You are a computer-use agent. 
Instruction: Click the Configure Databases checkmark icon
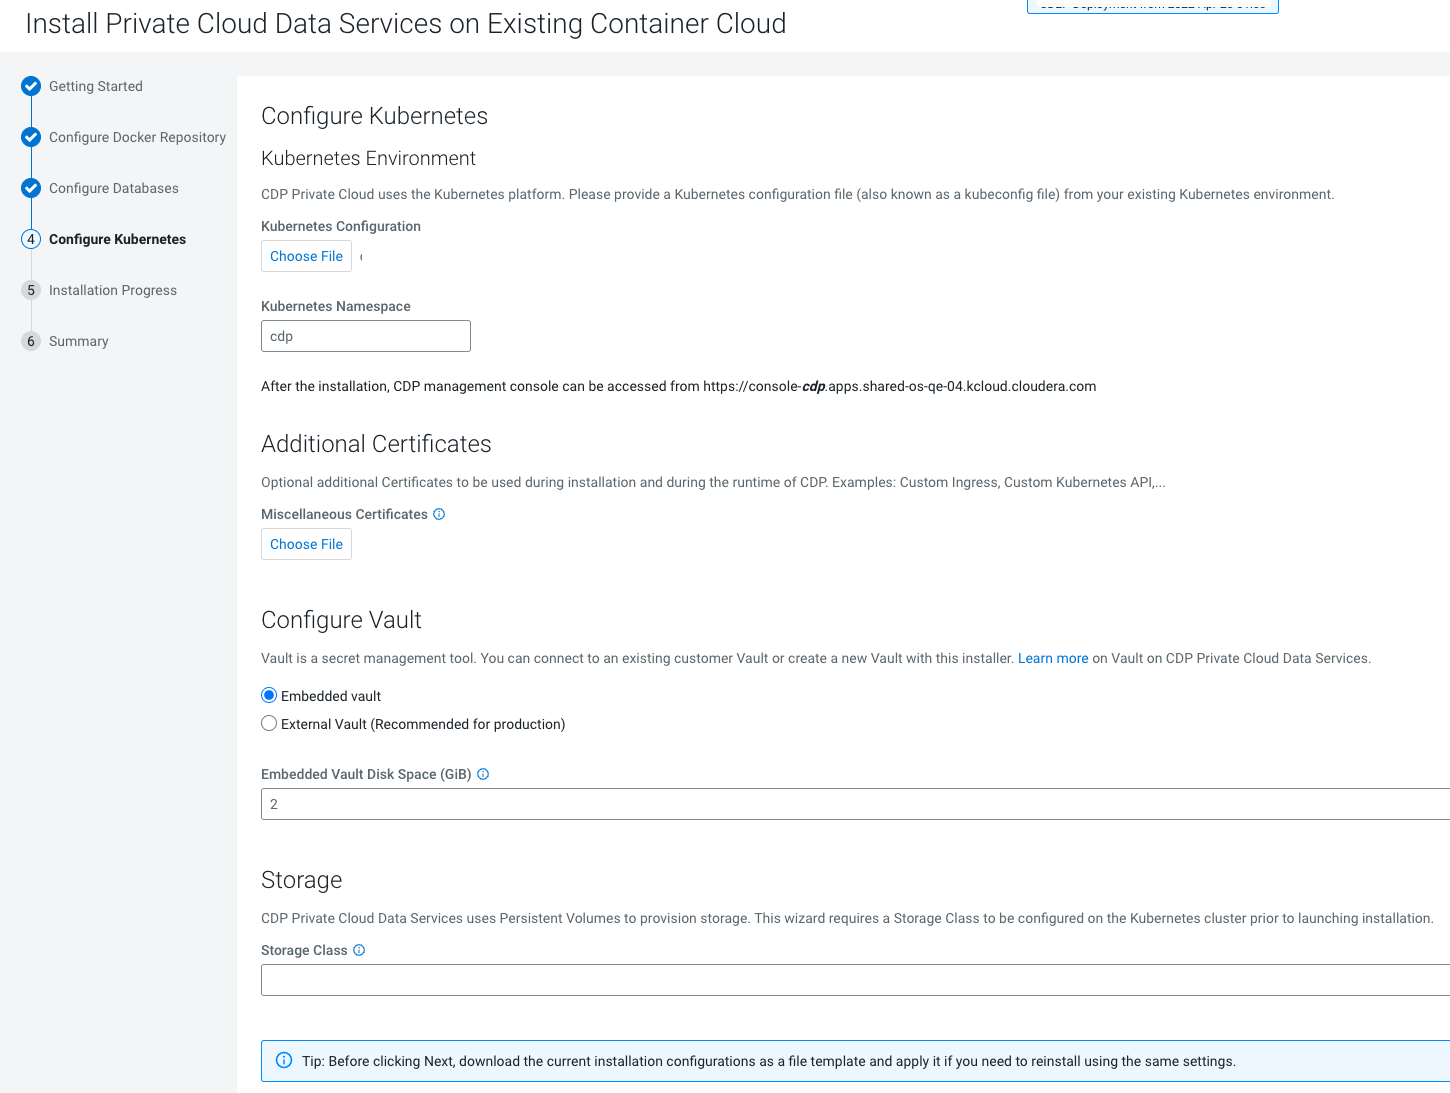[31, 188]
